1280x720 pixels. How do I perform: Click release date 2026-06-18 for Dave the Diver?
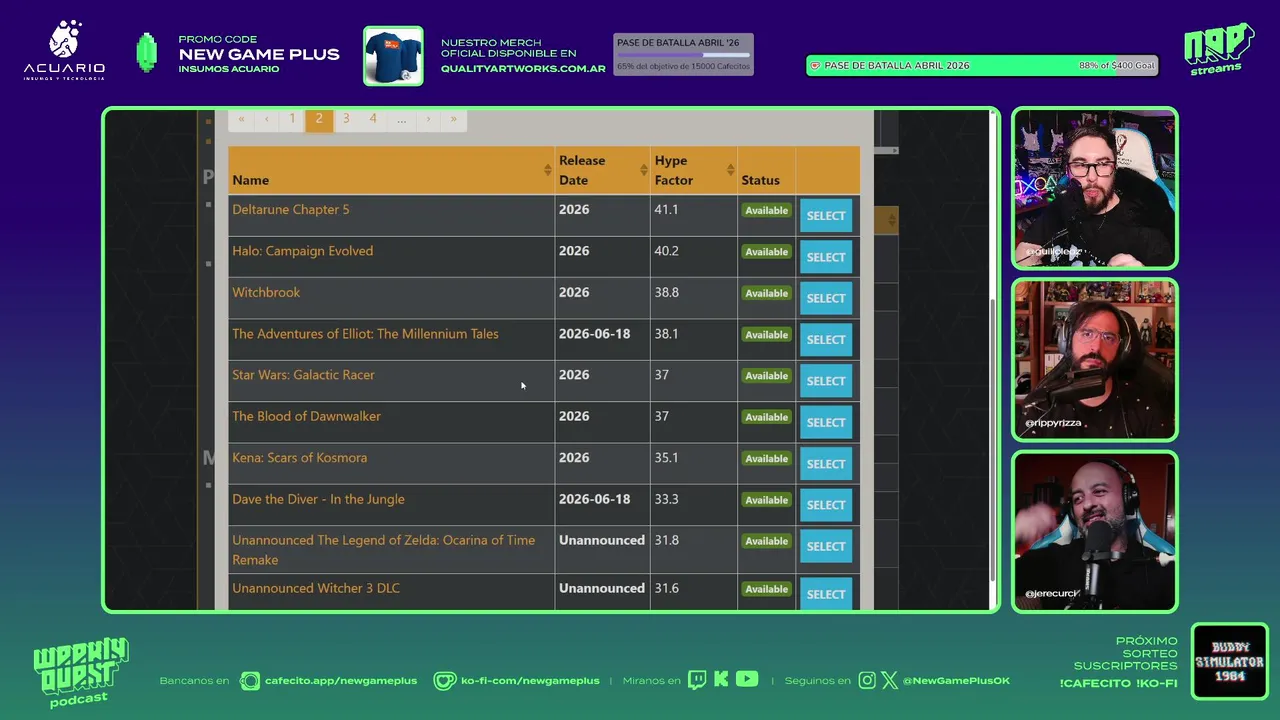pyautogui.click(x=595, y=499)
